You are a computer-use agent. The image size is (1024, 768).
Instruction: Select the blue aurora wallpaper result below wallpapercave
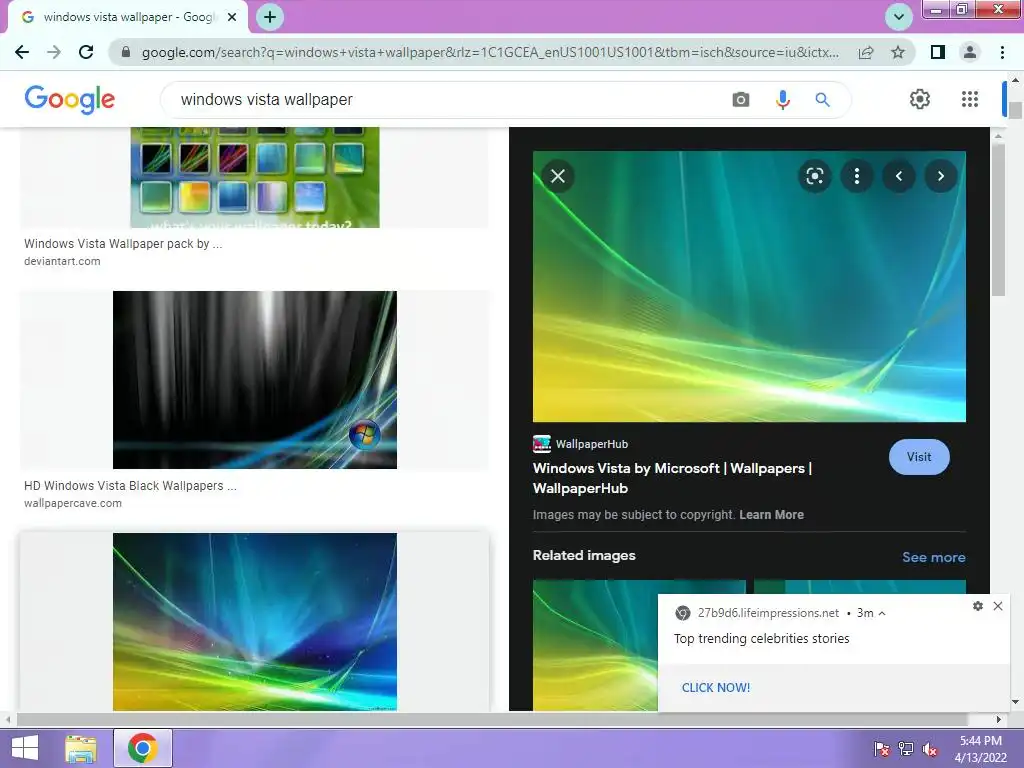(255, 622)
